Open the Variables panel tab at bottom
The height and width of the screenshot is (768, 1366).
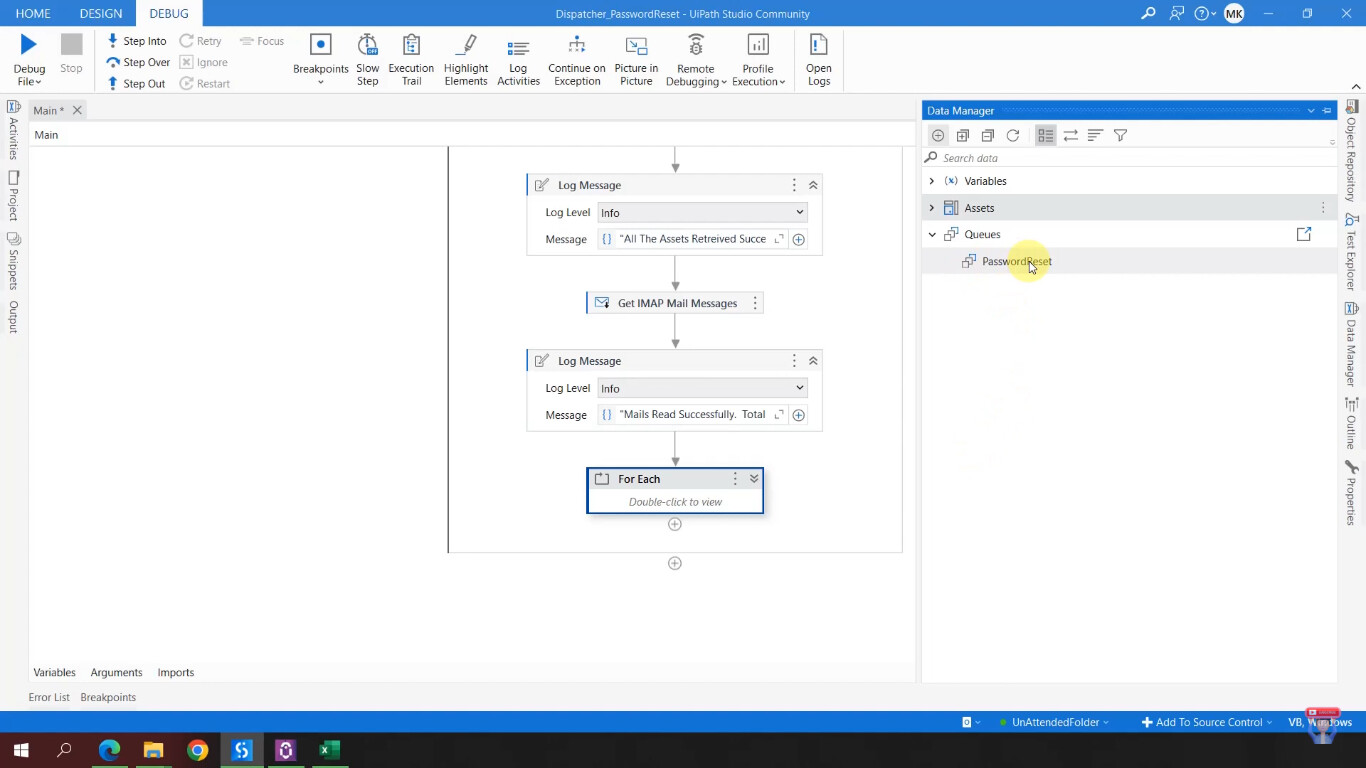54,672
